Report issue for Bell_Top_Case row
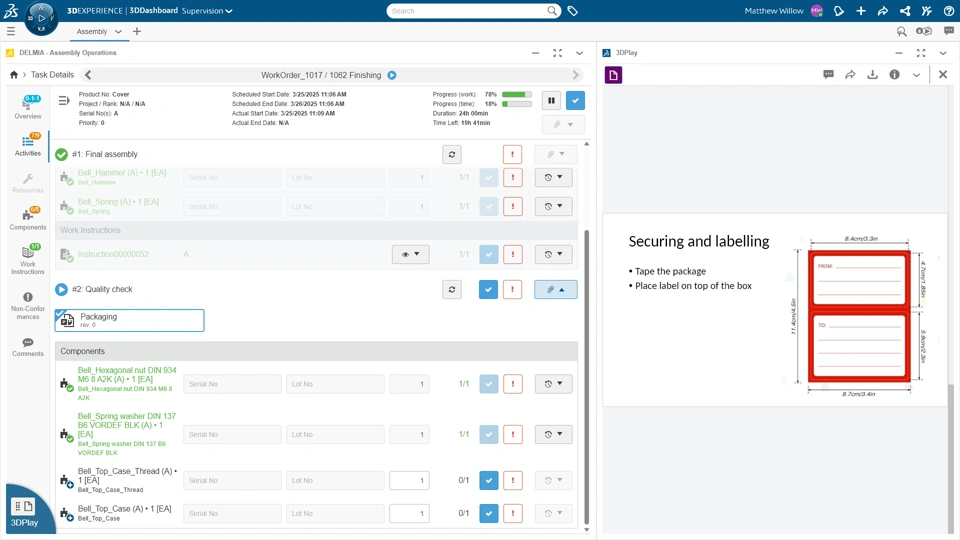 [512, 513]
